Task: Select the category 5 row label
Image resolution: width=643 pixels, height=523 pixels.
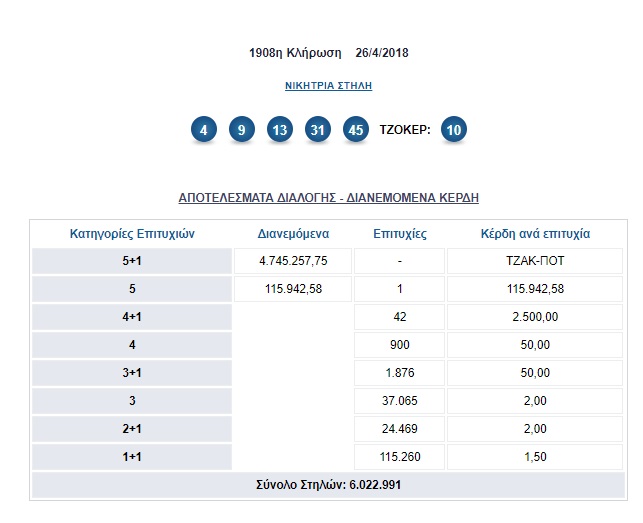Action: coord(132,289)
